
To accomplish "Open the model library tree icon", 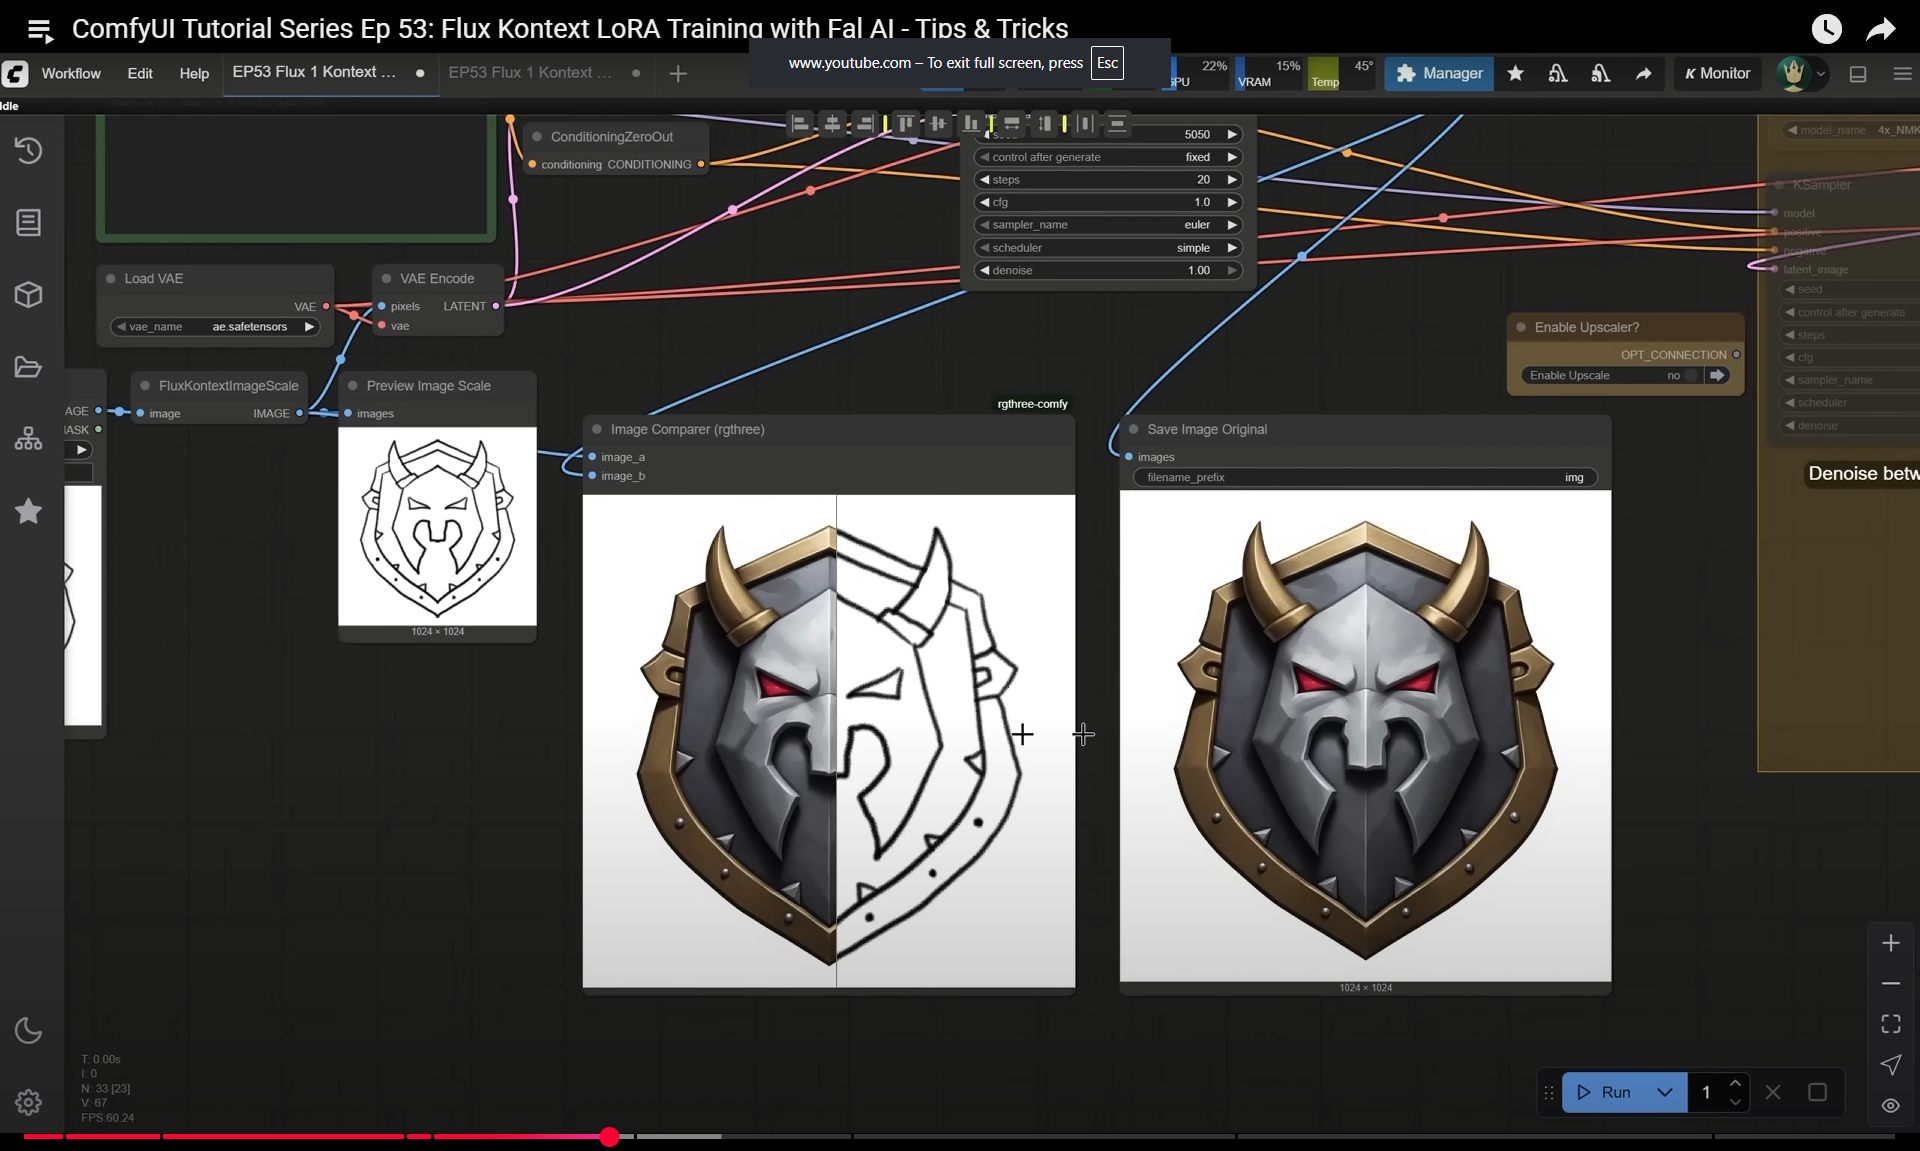I will 28,439.
